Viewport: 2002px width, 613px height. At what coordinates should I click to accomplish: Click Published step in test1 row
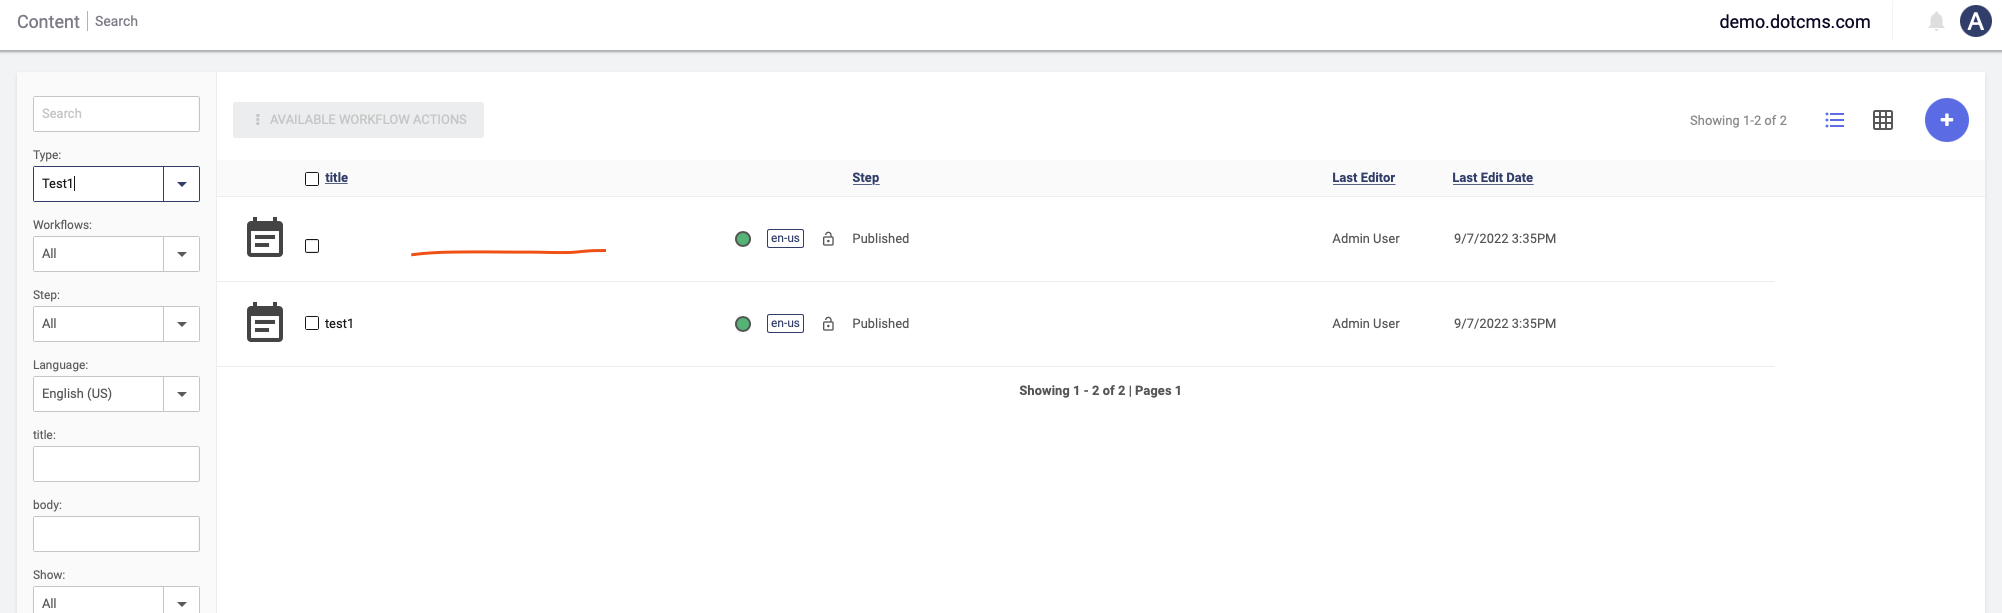(880, 324)
